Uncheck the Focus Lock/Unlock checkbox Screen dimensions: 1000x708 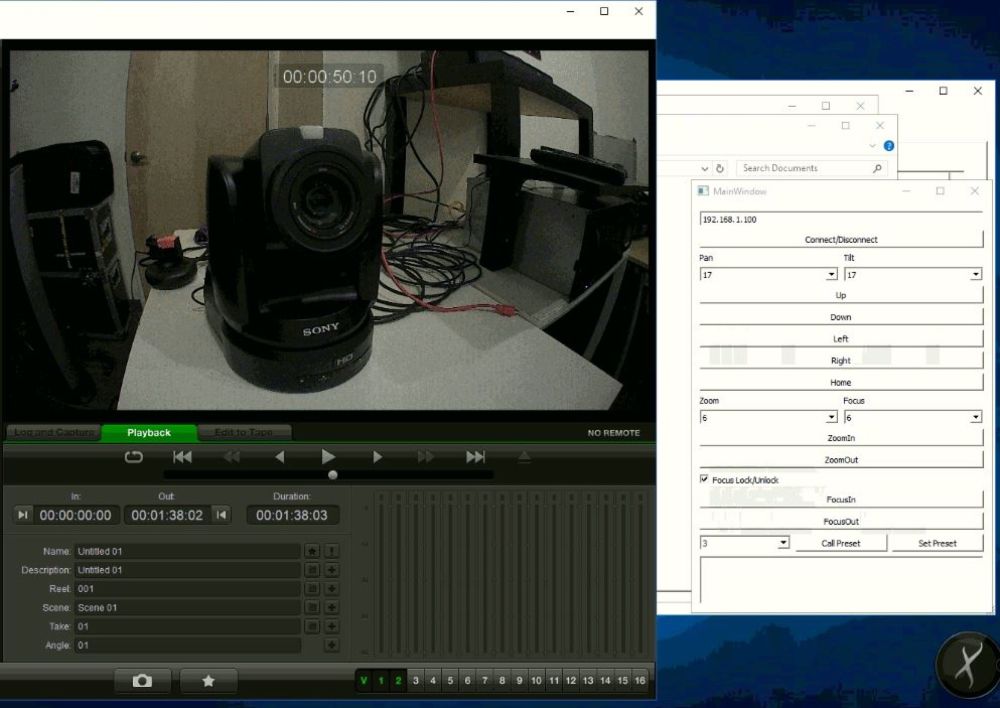pyautogui.click(x=704, y=479)
